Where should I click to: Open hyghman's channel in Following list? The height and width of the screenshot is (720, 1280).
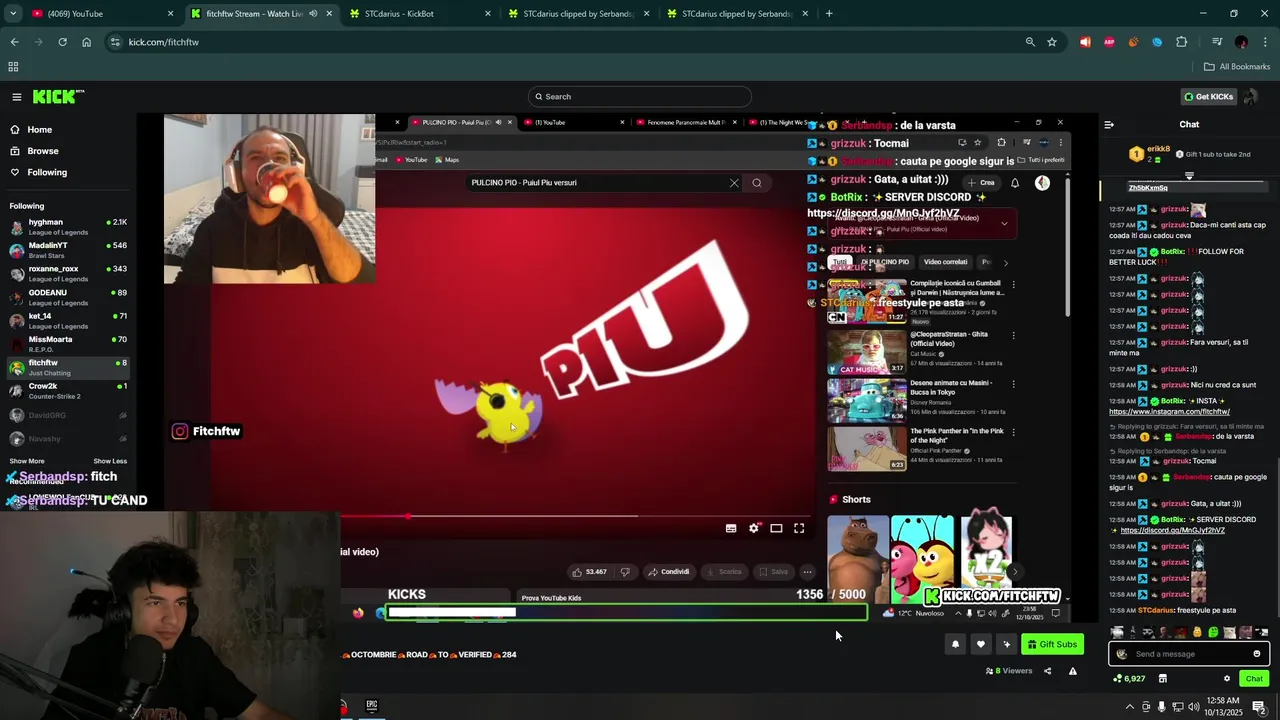68,227
